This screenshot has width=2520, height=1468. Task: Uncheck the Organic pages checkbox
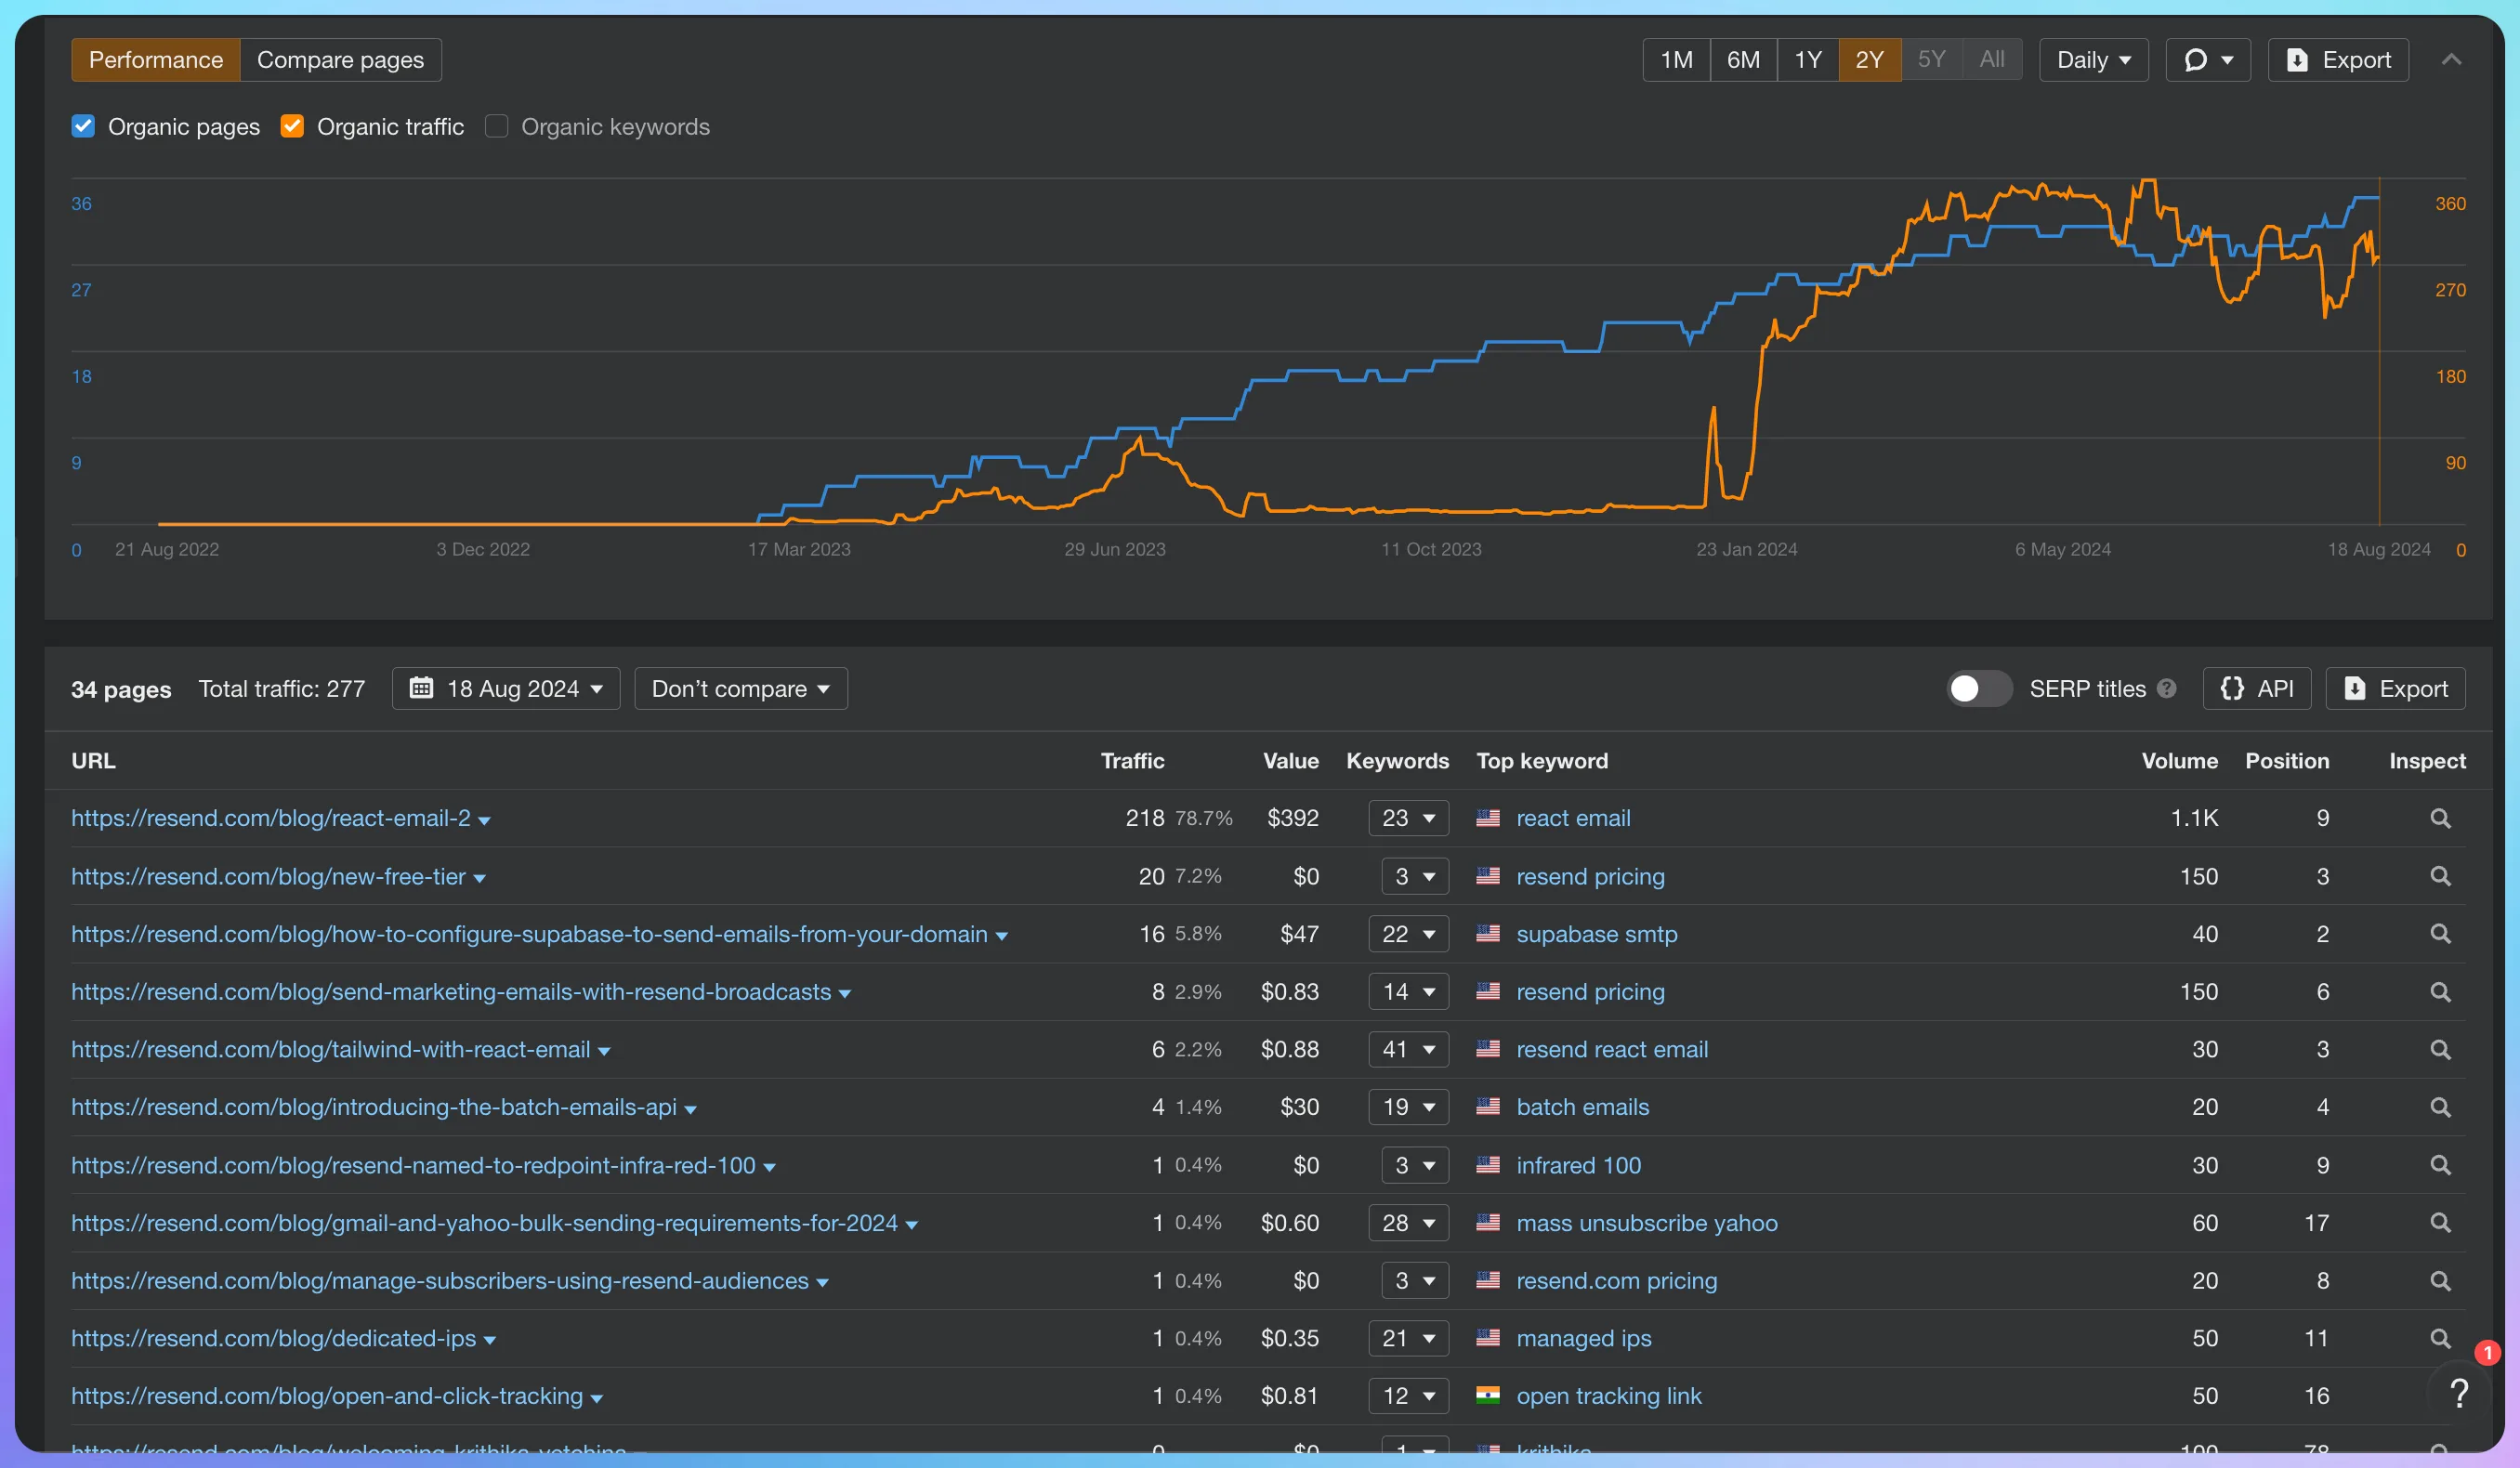[x=83, y=127]
